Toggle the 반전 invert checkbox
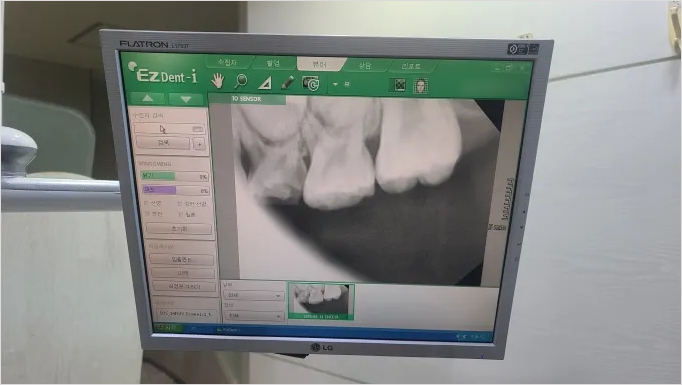 click(147, 214)
